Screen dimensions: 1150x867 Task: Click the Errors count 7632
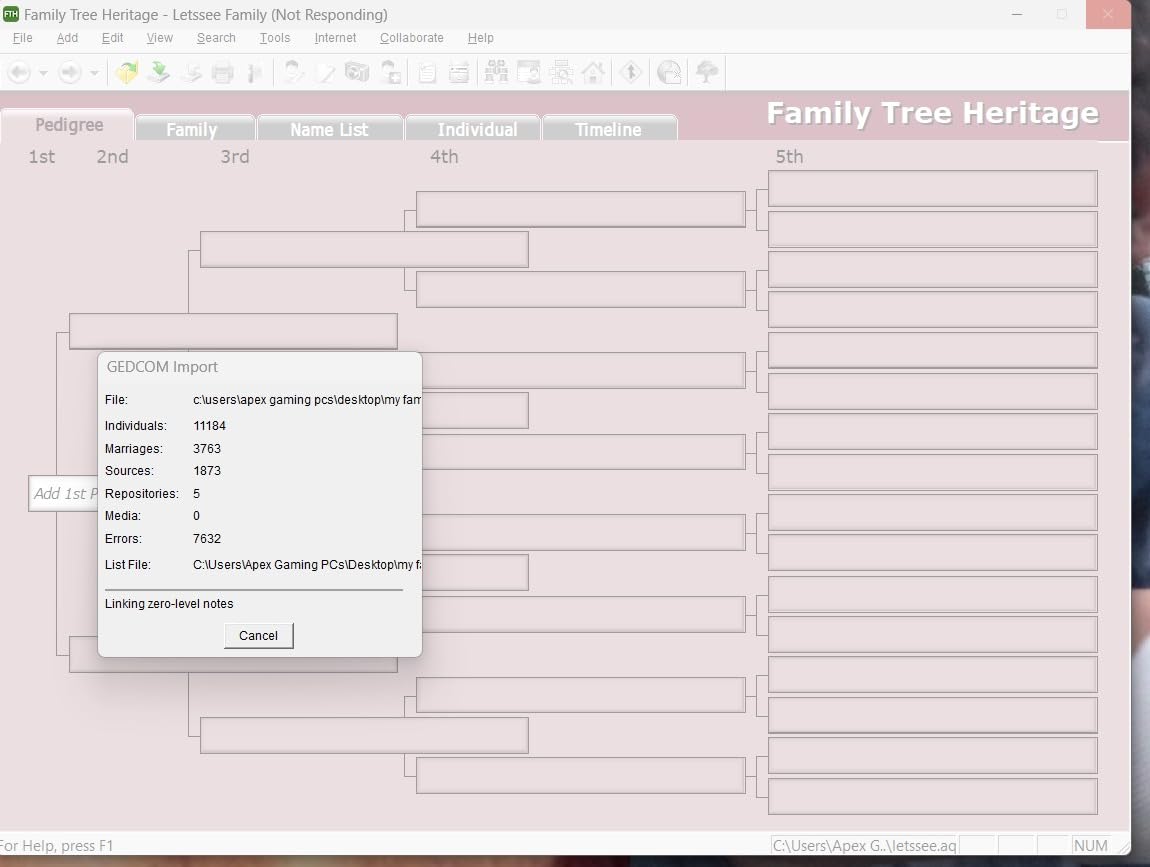point(207,538)
